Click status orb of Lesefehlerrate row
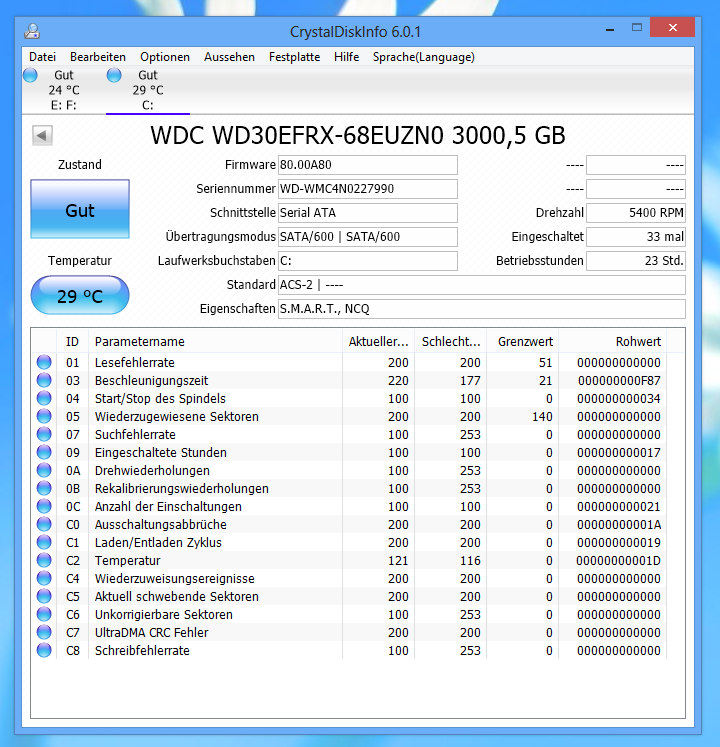The height and width of the screenshot is (747, 720). pyautogui.click(x=44, y=362)
